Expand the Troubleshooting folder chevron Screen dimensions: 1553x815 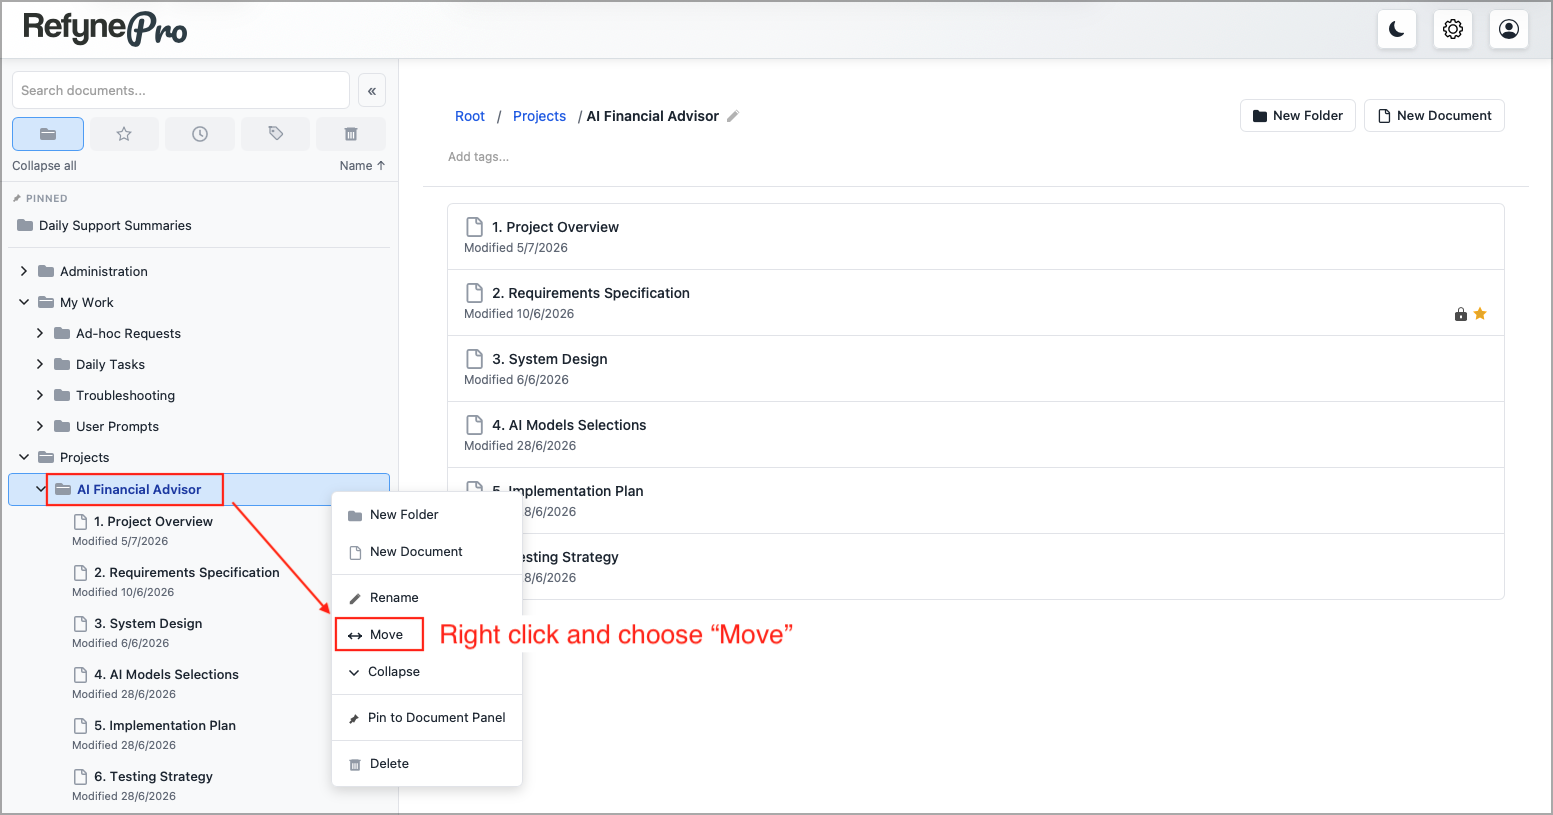tap(40, 395)
